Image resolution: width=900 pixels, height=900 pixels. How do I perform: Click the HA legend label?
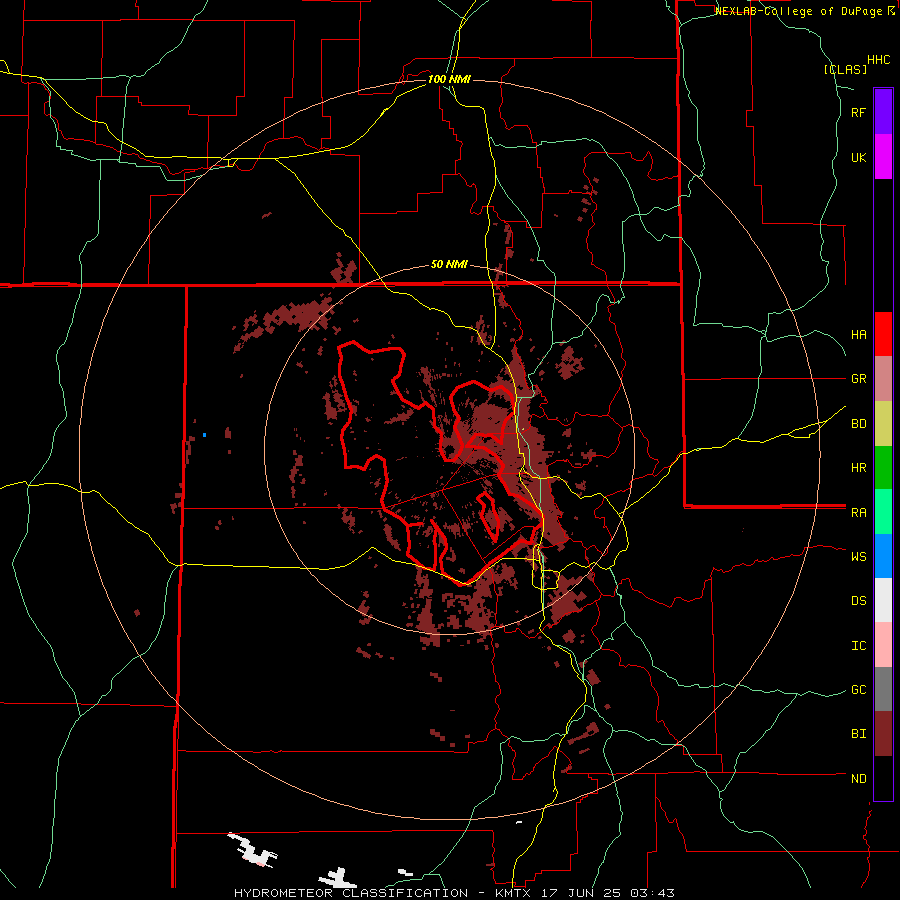[x=858, y=334]
